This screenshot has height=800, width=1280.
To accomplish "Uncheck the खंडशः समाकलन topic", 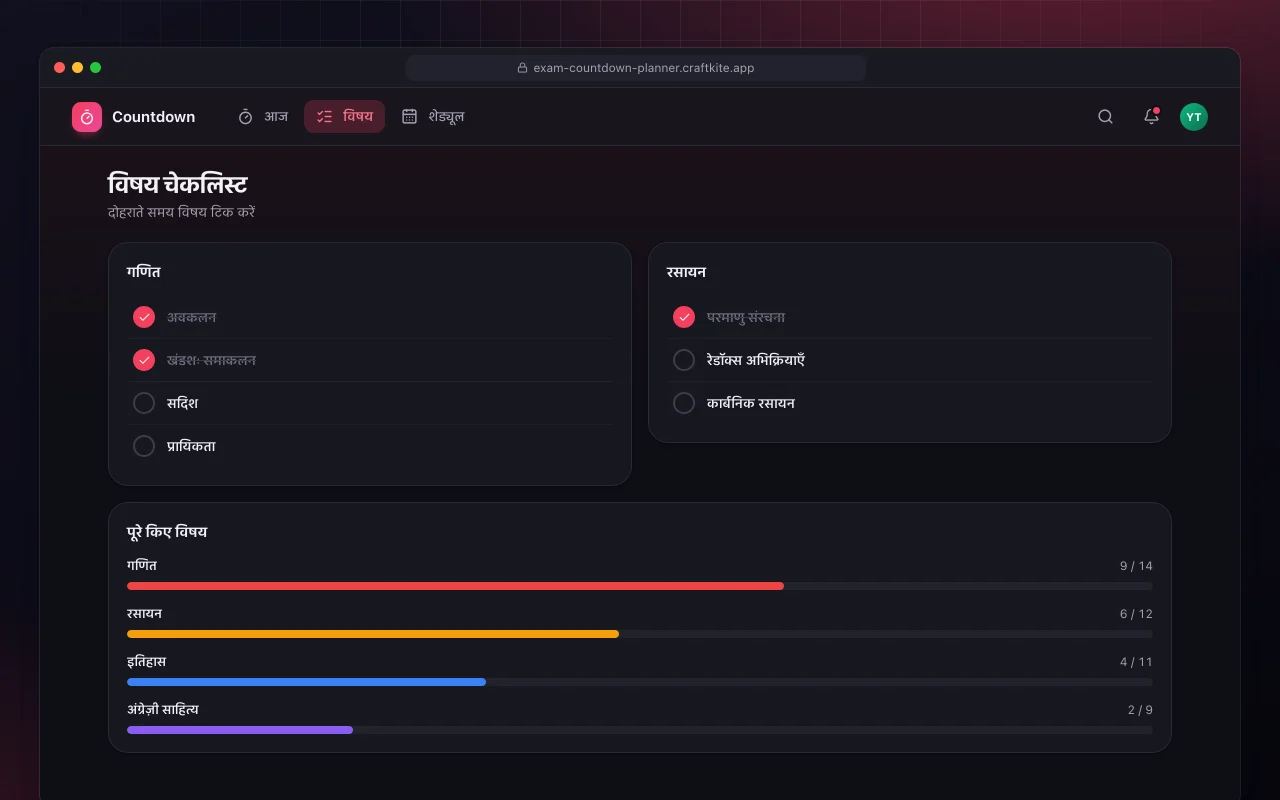I will coord(144,360).
